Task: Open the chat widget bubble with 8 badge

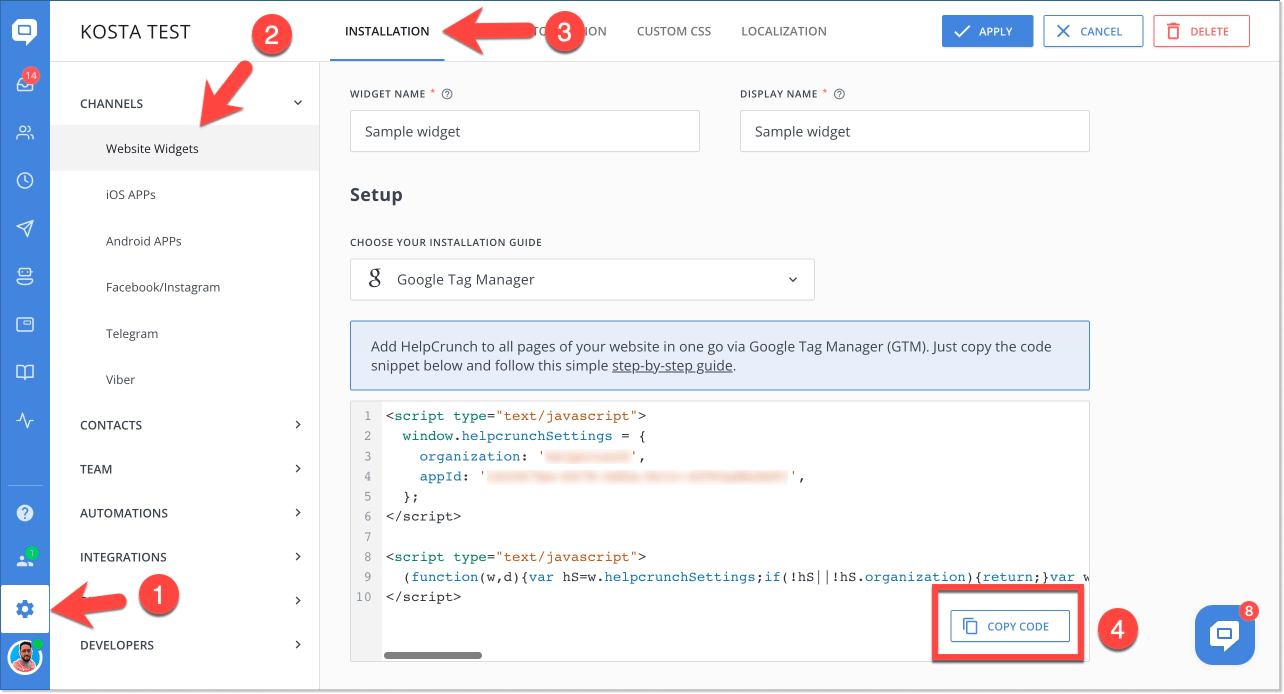Action: 1225,634
